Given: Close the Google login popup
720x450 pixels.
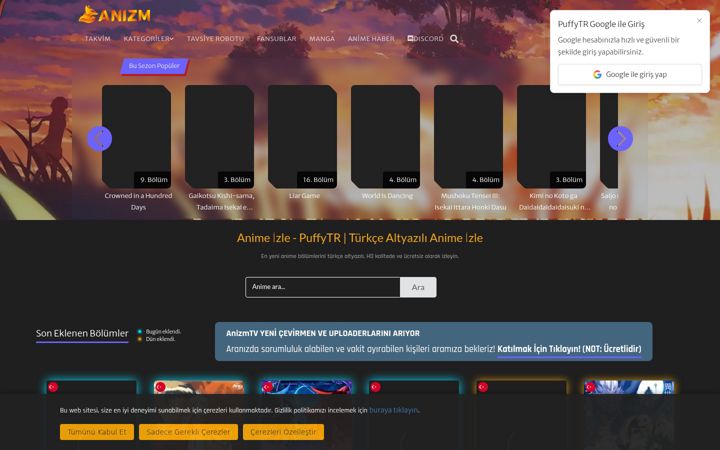Looking at the screenshot, I should (x=699, y=21).
